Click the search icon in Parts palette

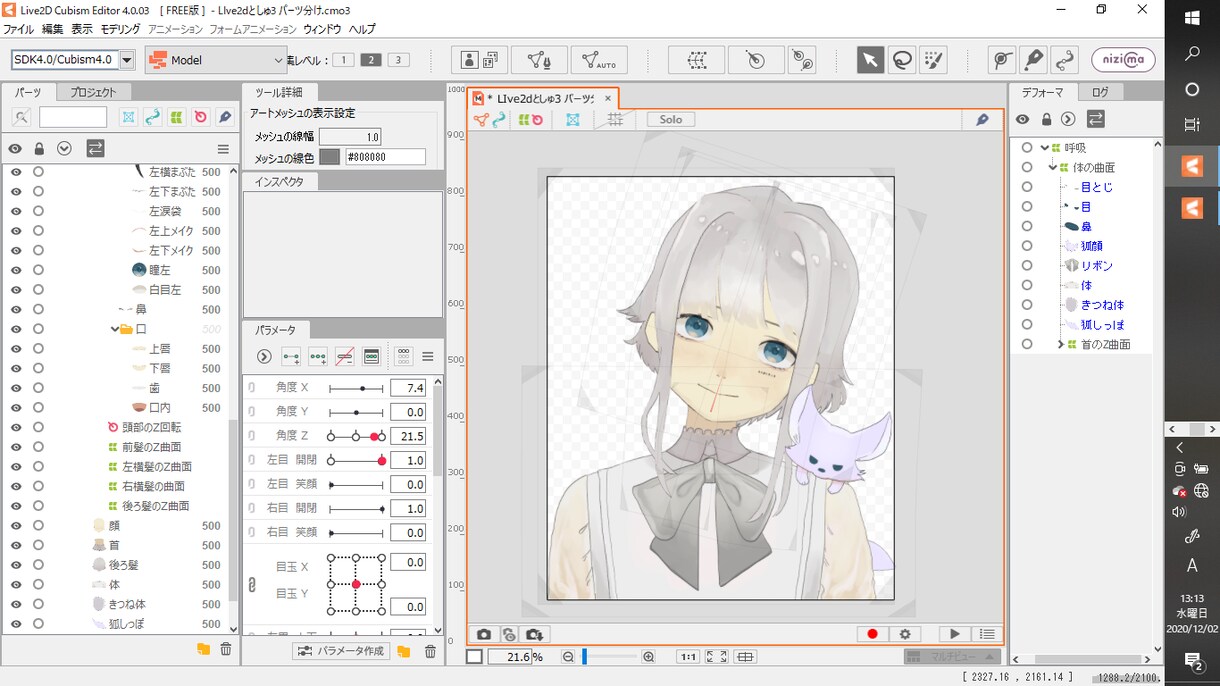[x=21, y=117]
